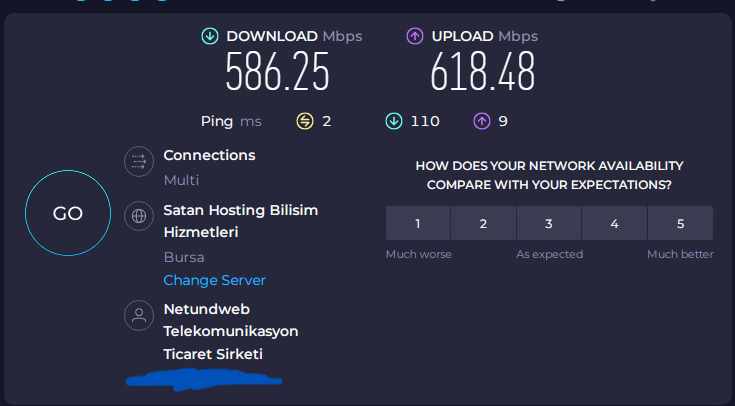Click the Multi connections setting
This screenshot has width=735, height=406.
pos(181,180)
